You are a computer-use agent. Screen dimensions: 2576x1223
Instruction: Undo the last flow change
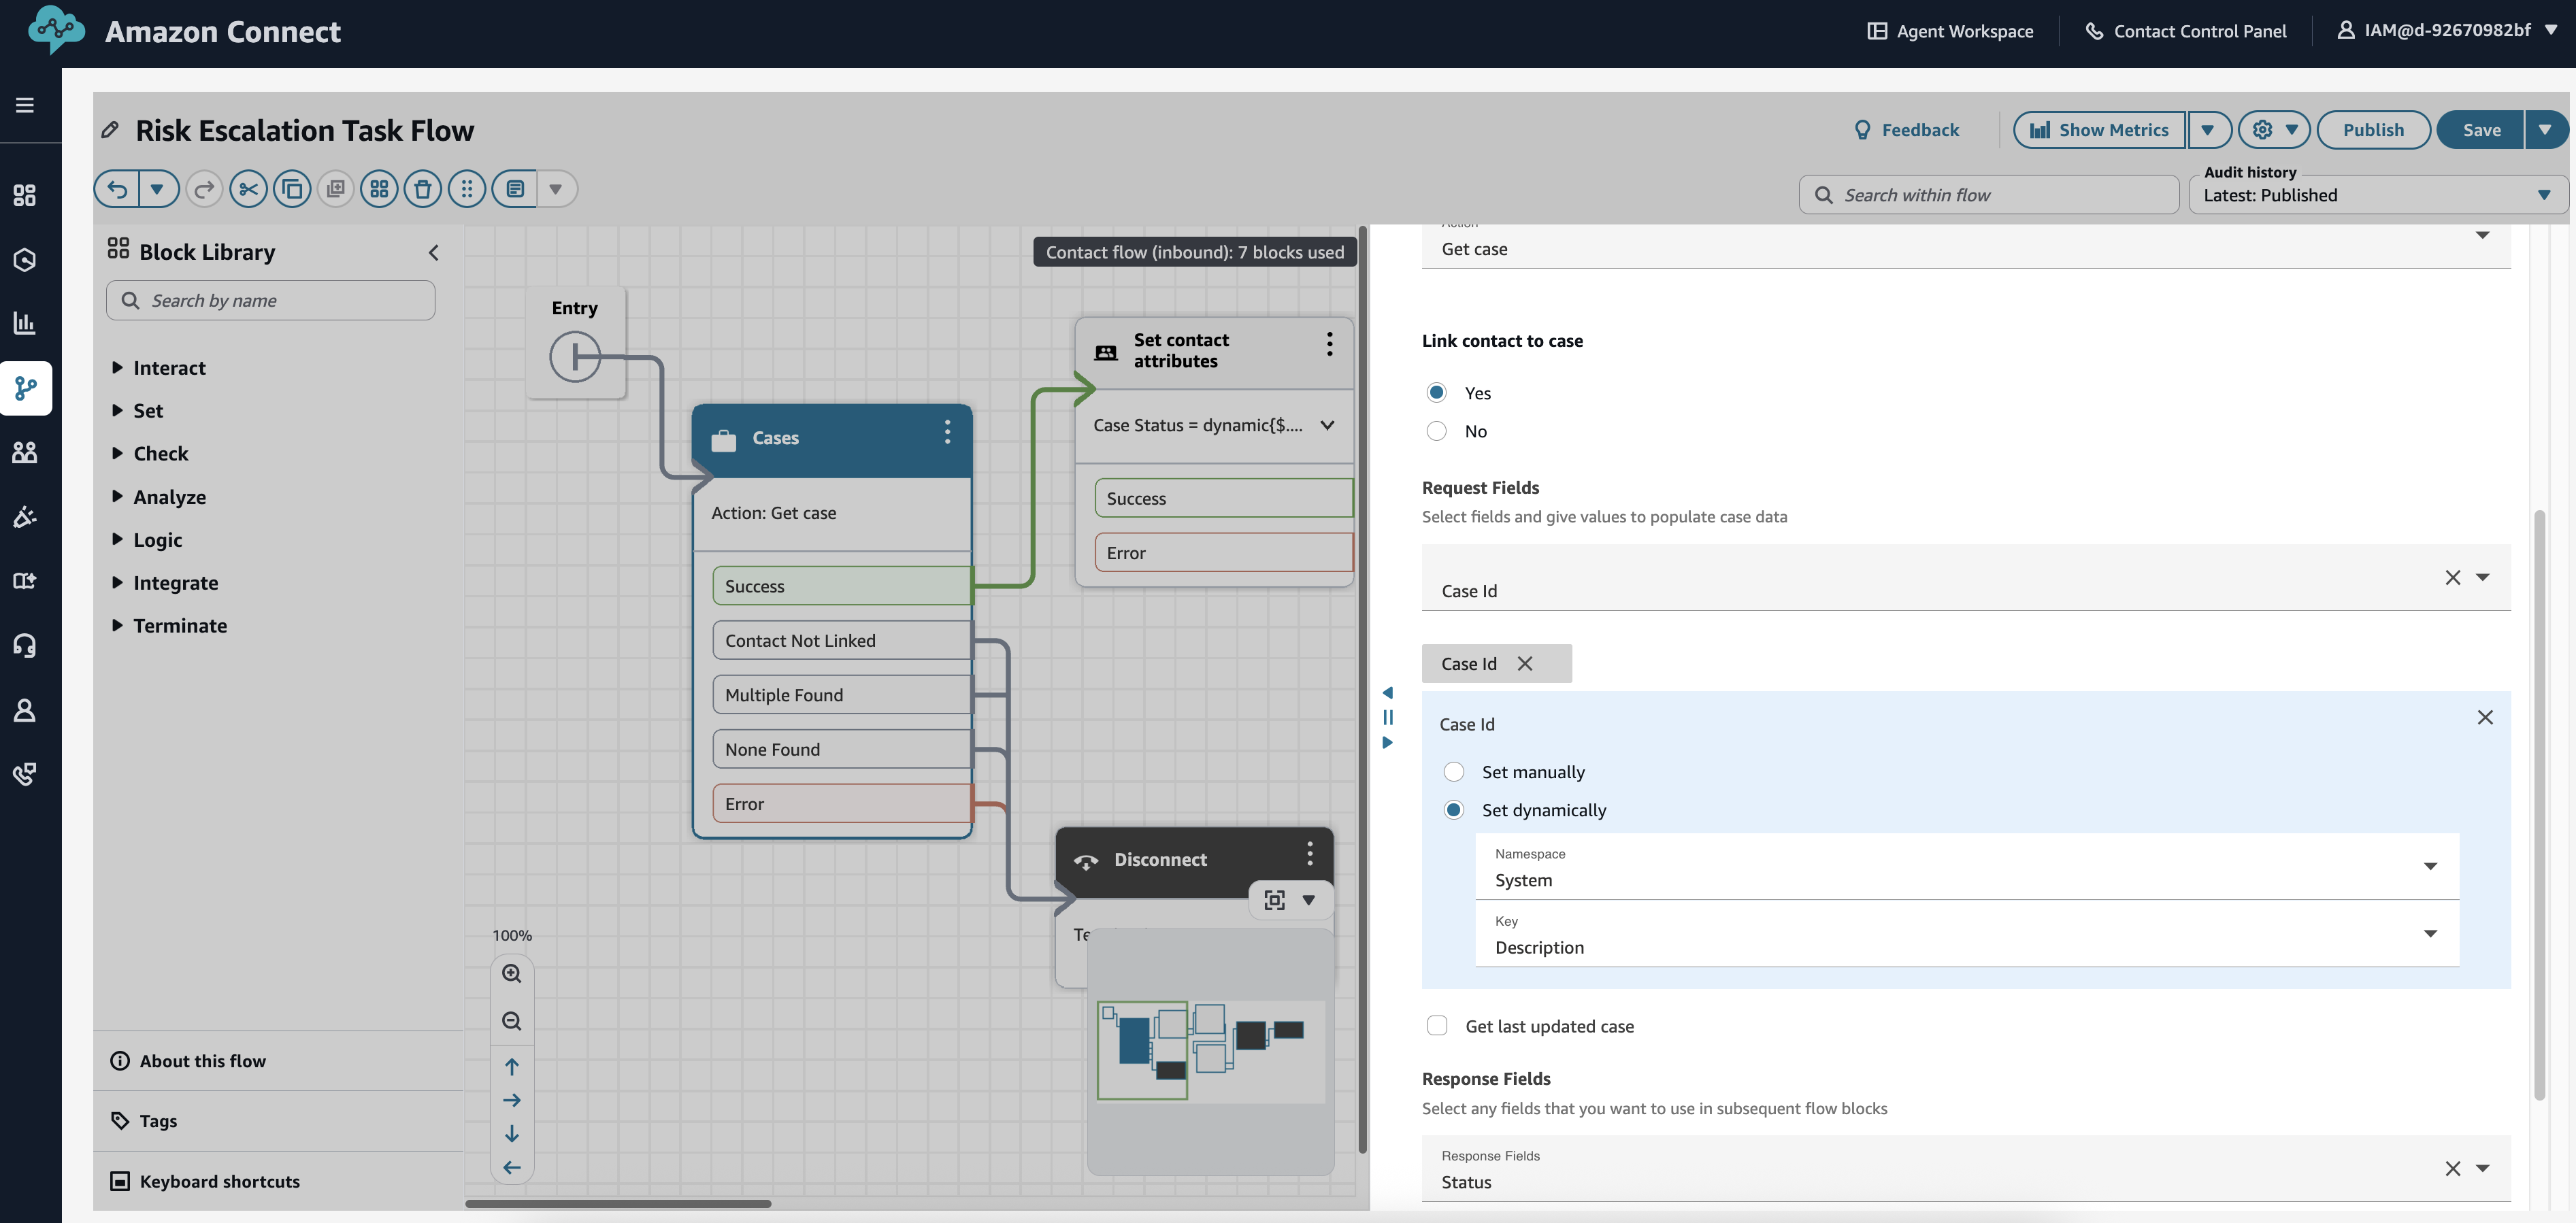click(117, 188)
